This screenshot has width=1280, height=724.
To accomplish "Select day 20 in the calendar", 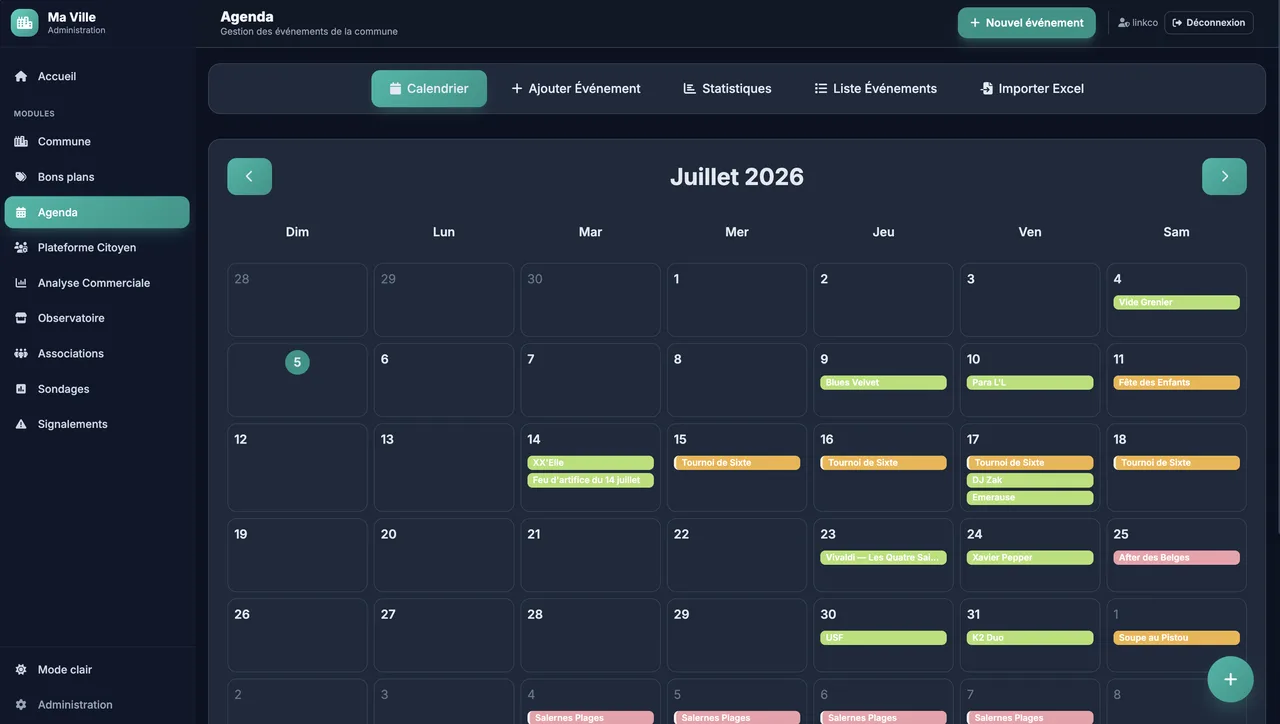I will (444, 555).
